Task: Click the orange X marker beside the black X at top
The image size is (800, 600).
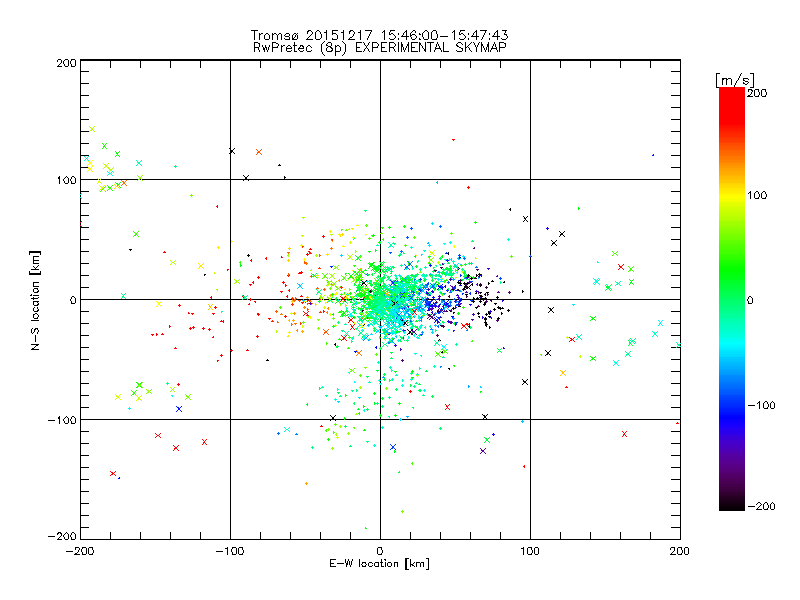Action: [259, 152]
